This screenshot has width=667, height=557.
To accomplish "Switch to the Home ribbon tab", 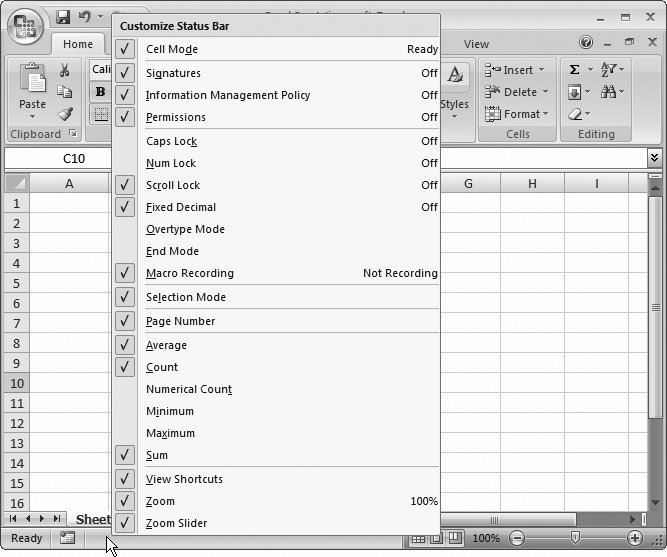I will [78, 44].
